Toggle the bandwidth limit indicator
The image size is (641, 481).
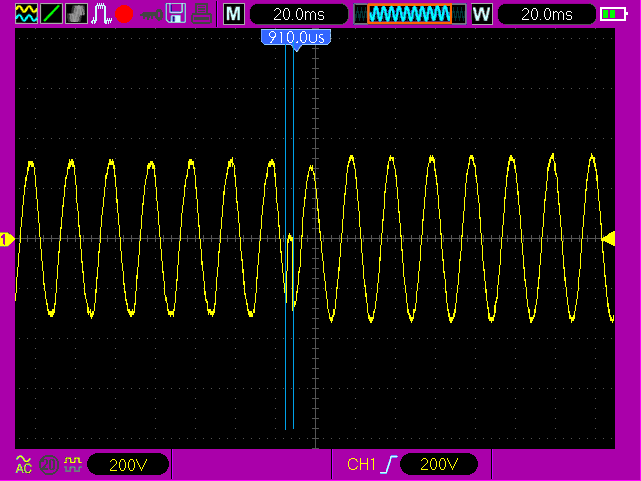pyautogui.click(x=49, y=464)
